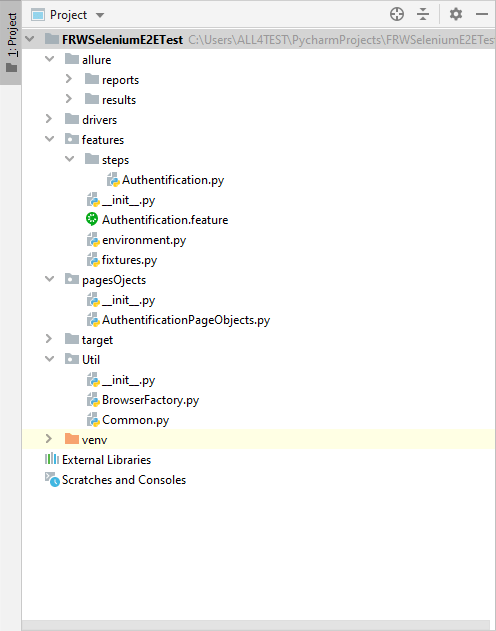
Task: Select the BrowserFactory.py file name
Action: click(150, 400)
